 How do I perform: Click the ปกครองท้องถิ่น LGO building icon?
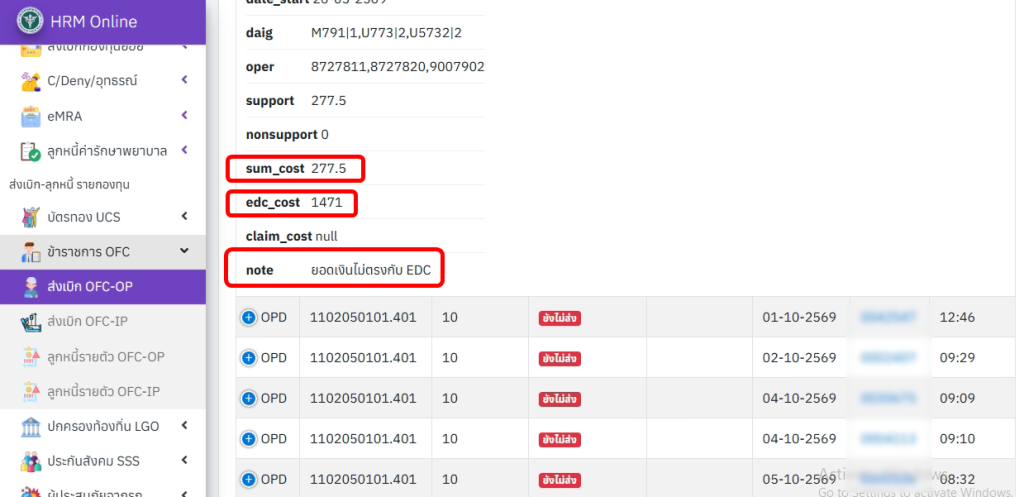click(x=31, y=426)
